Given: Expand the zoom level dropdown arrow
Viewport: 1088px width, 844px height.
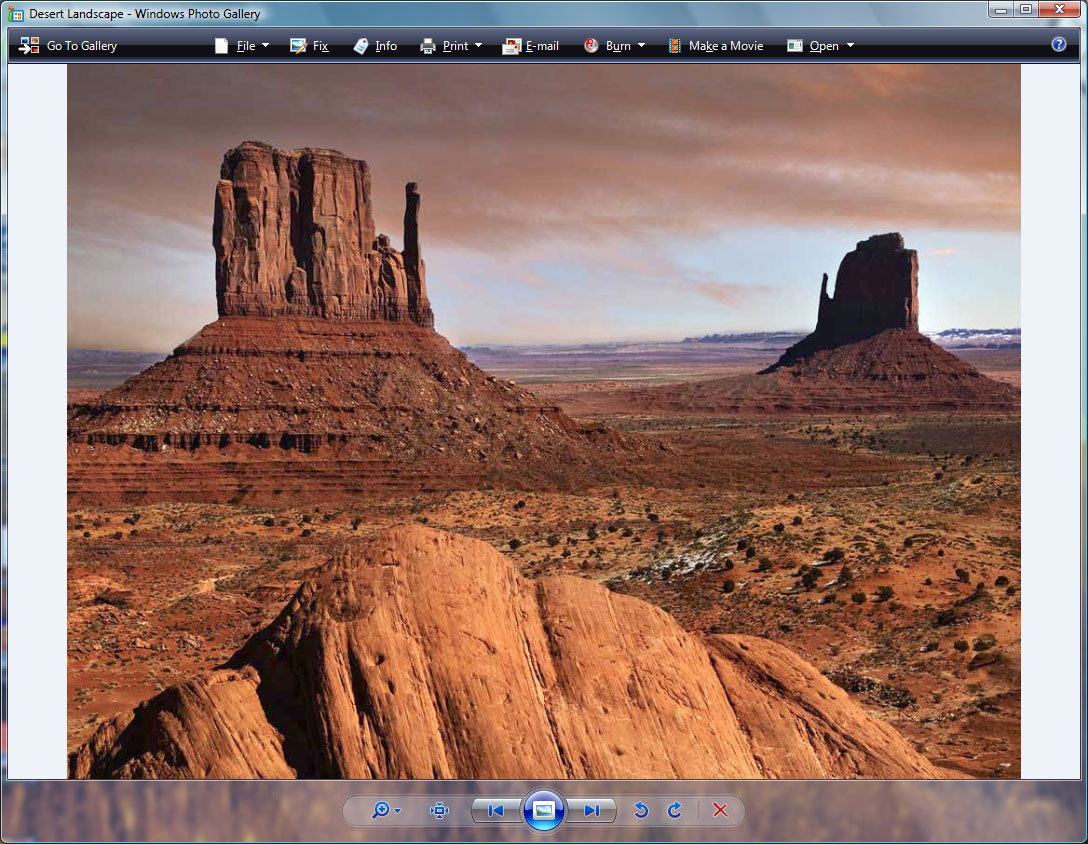Looking at the screenshot, I should pyautogui.click(x=398, y=811).
